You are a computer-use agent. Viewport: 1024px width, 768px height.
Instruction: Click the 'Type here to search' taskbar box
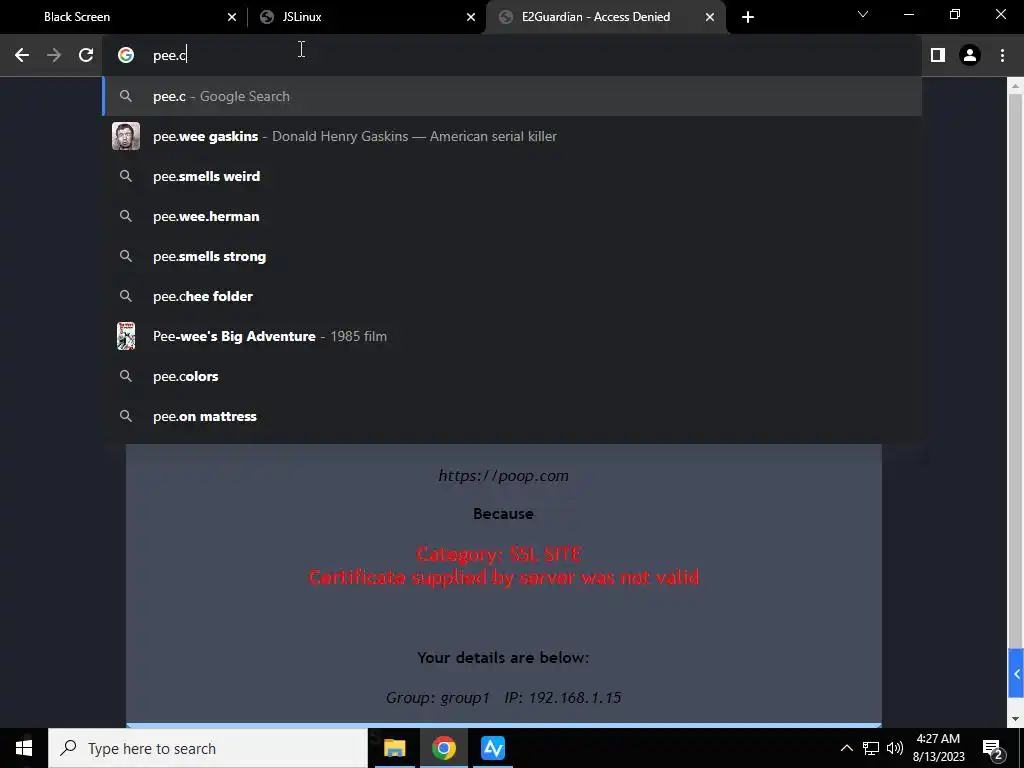pyautogui.click(x=208, y=748)
